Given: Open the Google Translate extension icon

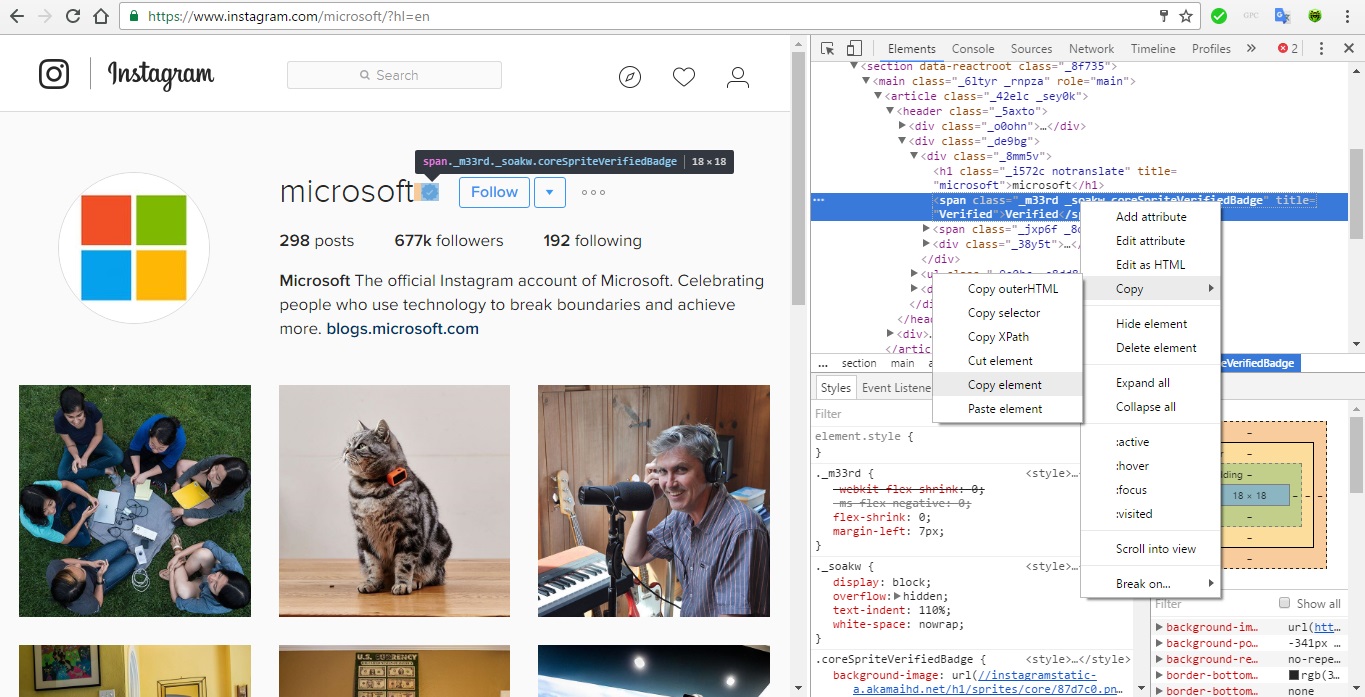Looking at the screenshot, I should point(1282,16).
